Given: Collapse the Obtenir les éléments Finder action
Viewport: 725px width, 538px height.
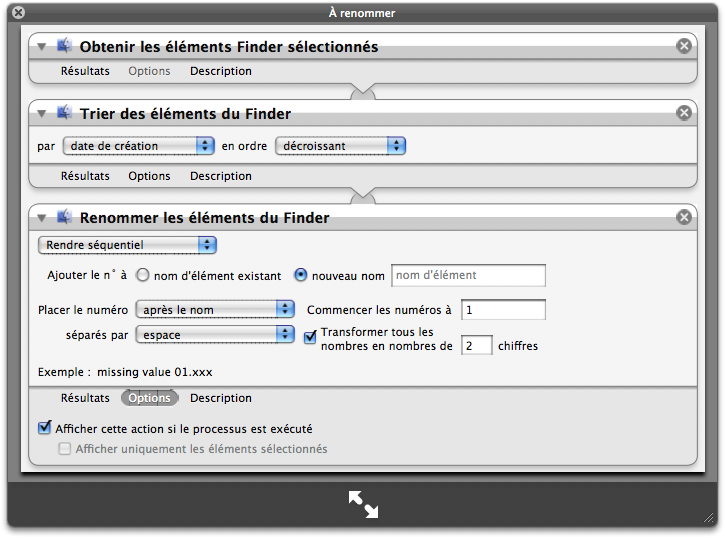Looking at the screenshot, I should coord(42,47).
